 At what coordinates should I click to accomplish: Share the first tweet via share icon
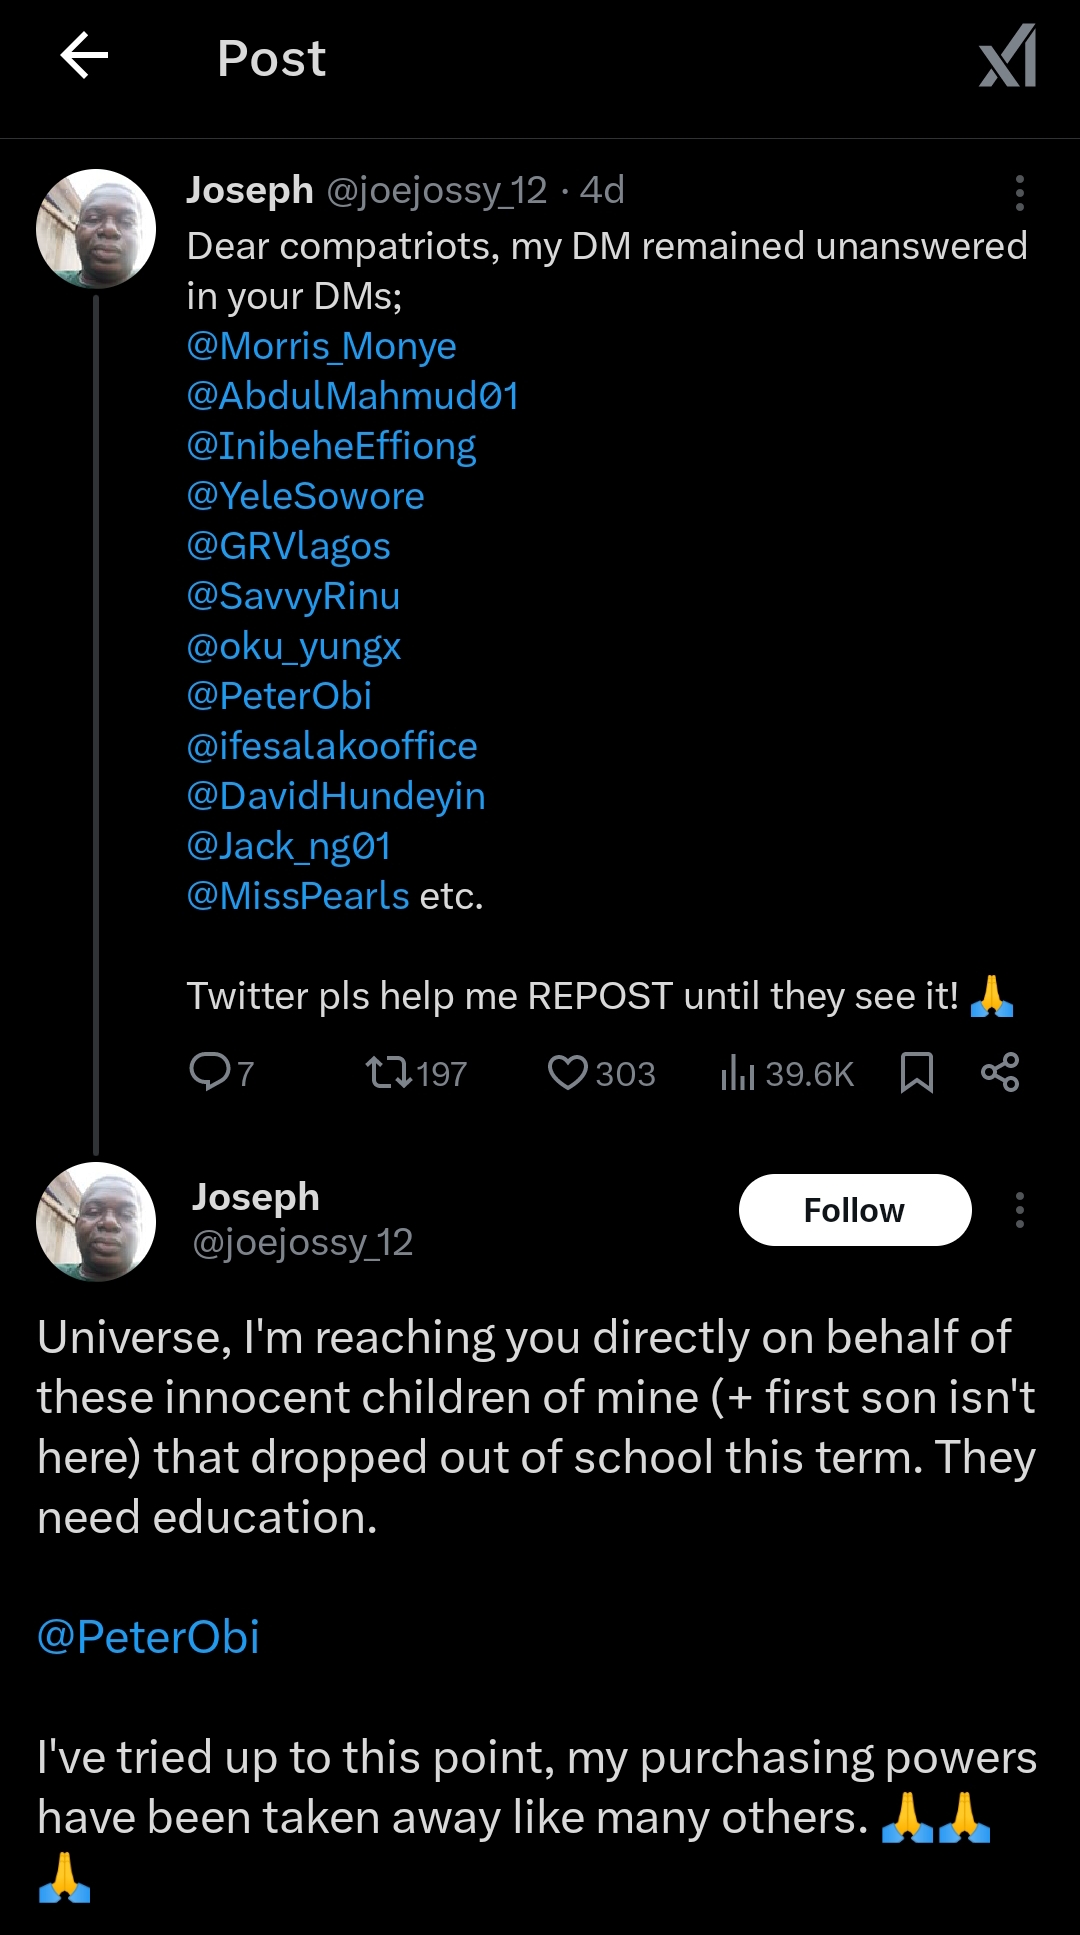[1000, 1072]
